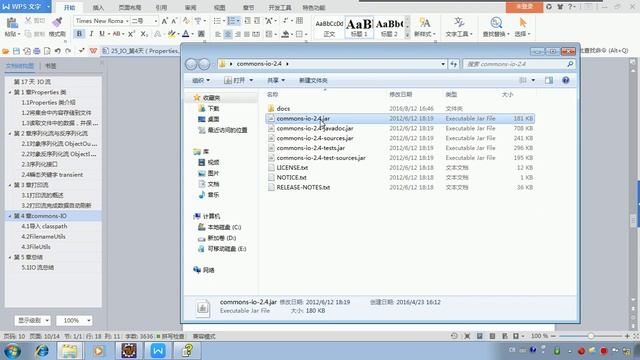Image resolution: width=640 pixels, height=360 pixels.
Task: Switch to the 页面布局 ribbon tab
Action: pyautogui.click(x=130, y=8)
